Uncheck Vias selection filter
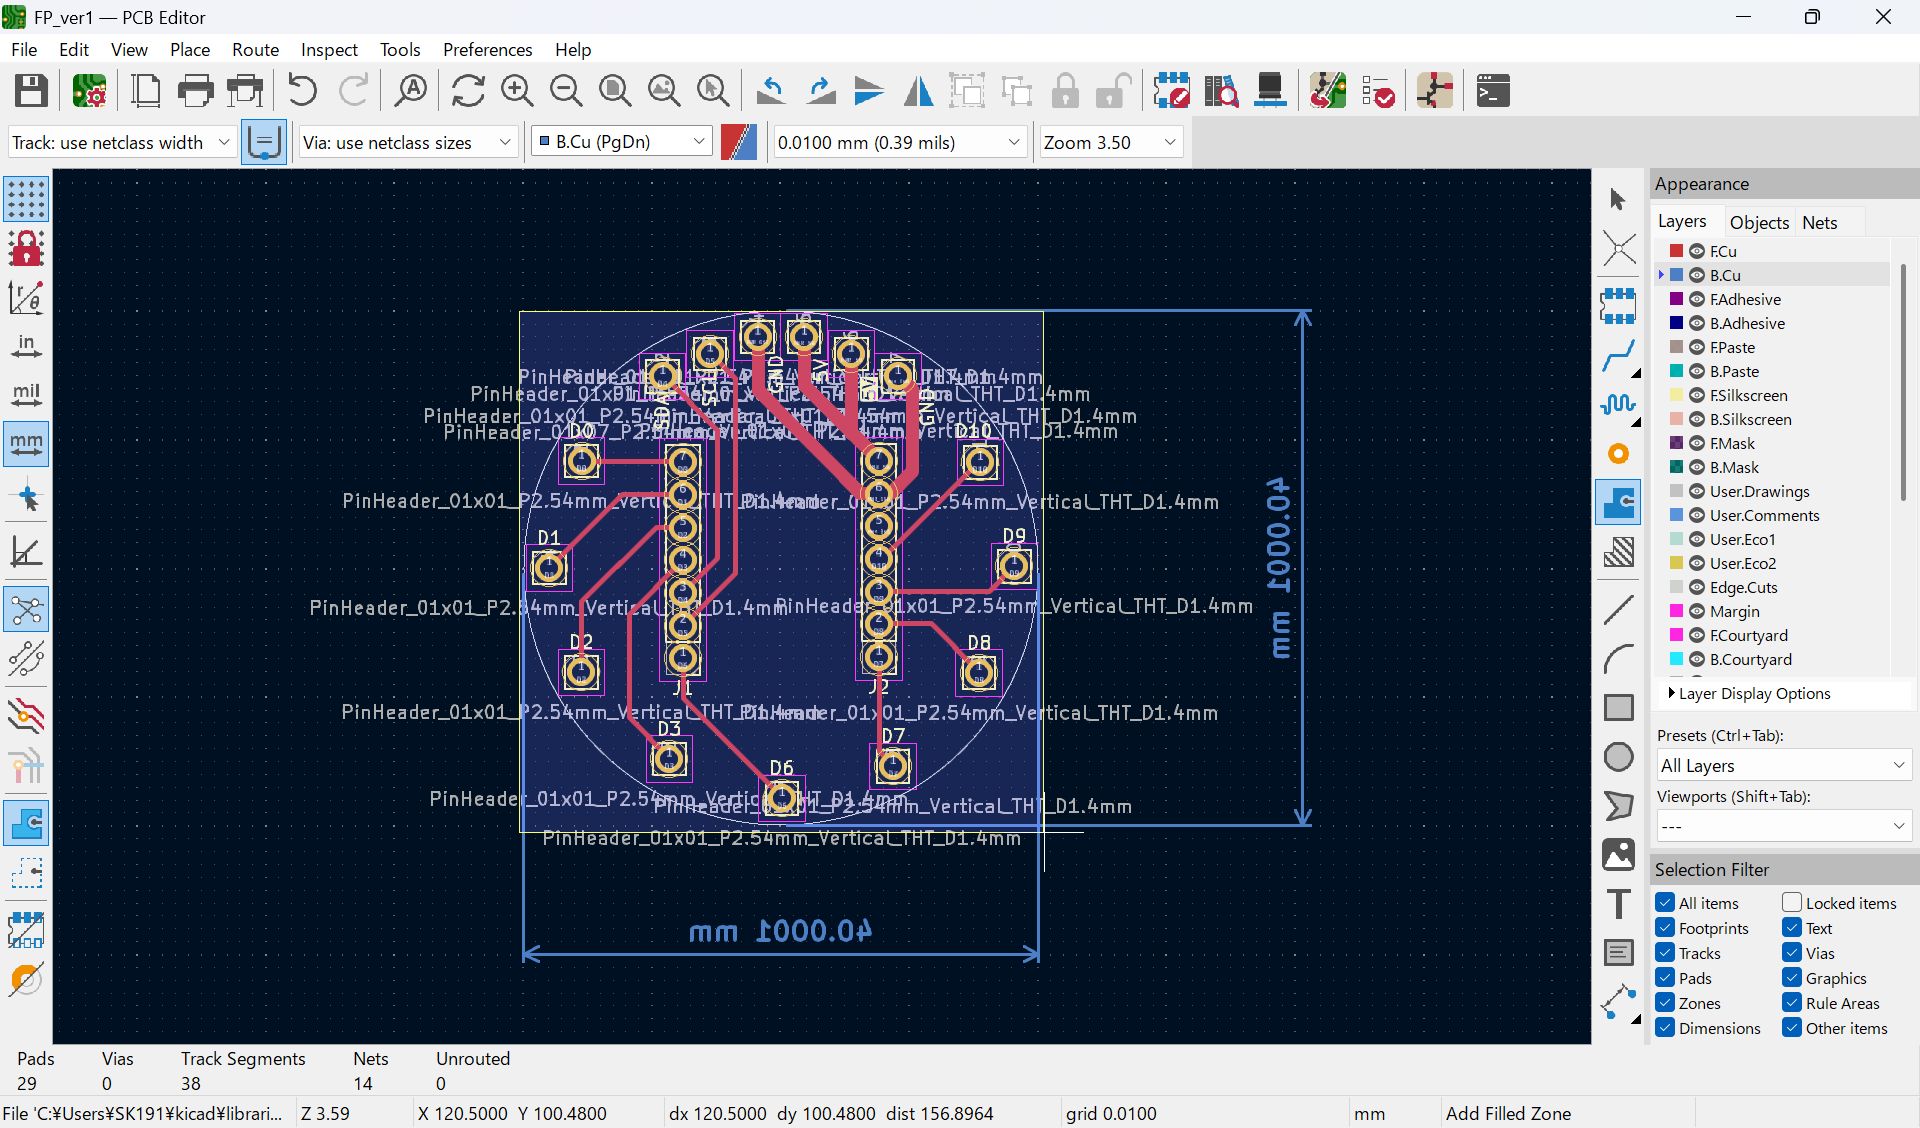 (1792, 953)
